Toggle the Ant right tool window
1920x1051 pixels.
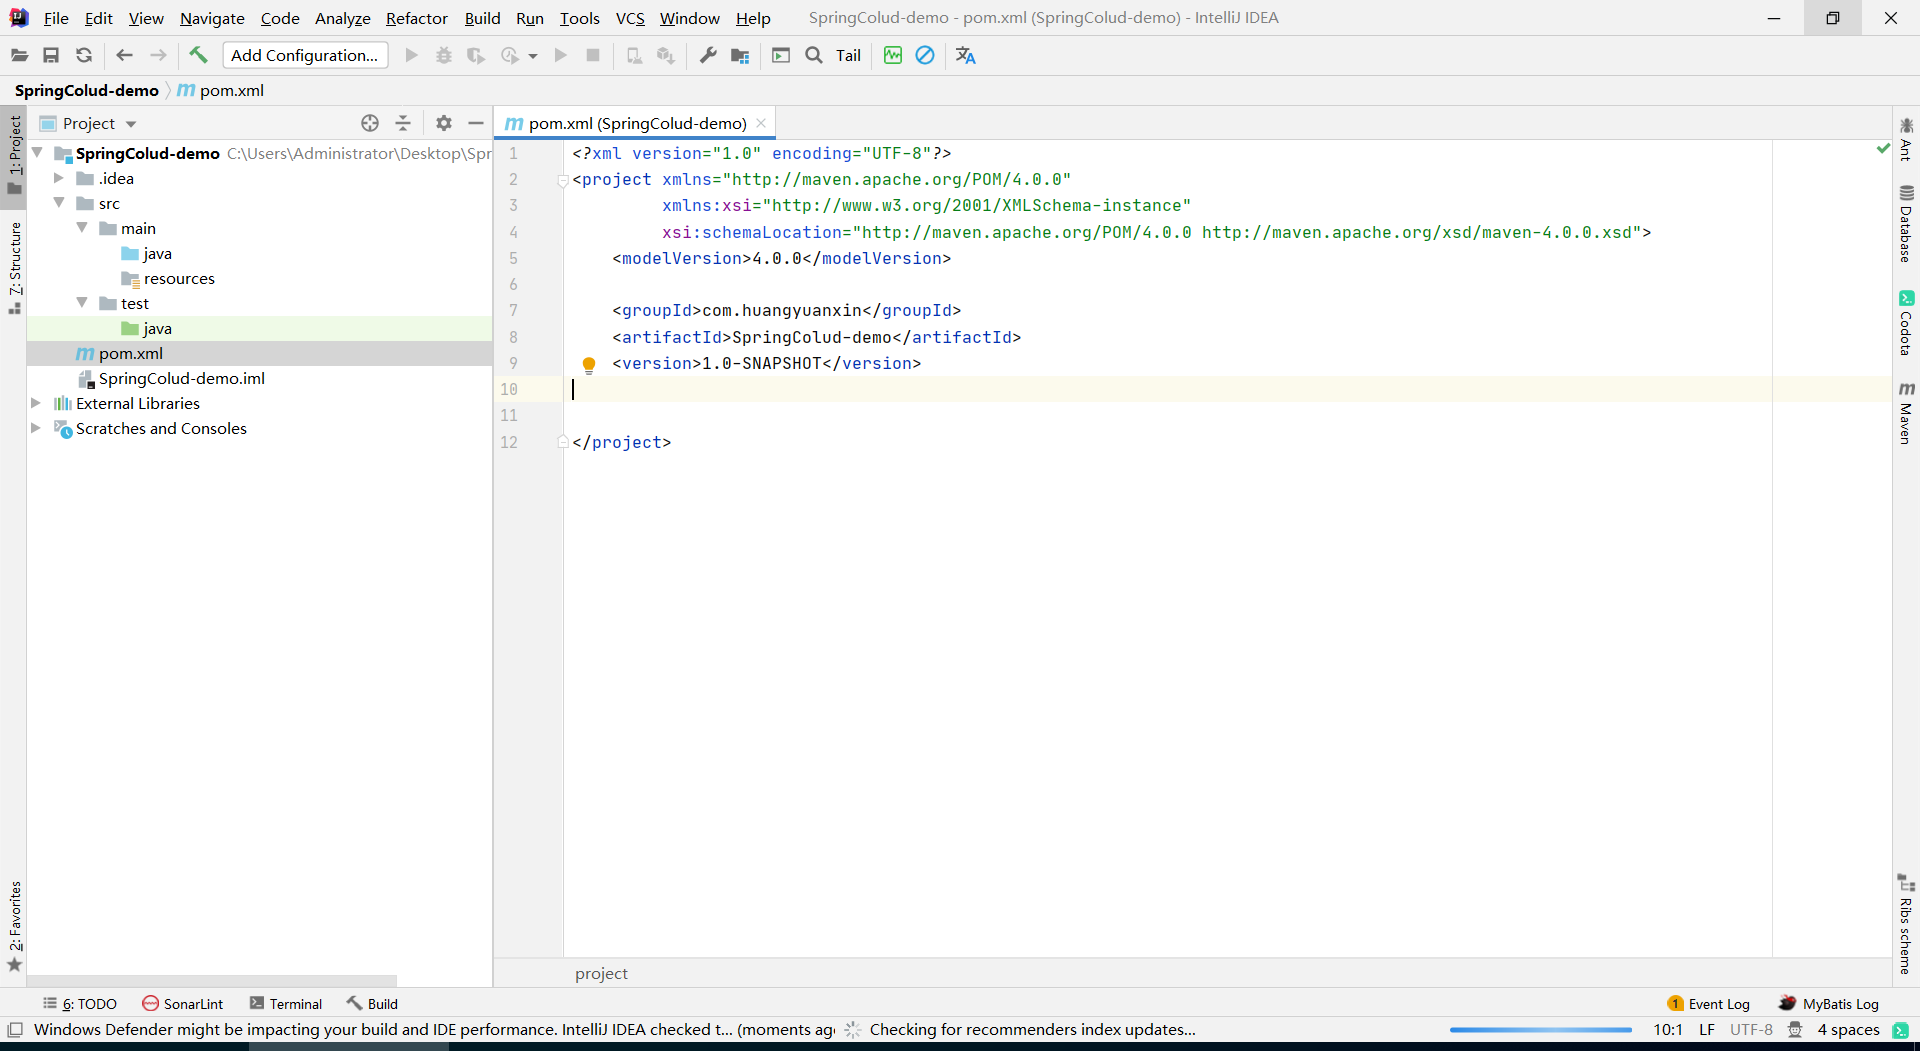pos(1906,139)
